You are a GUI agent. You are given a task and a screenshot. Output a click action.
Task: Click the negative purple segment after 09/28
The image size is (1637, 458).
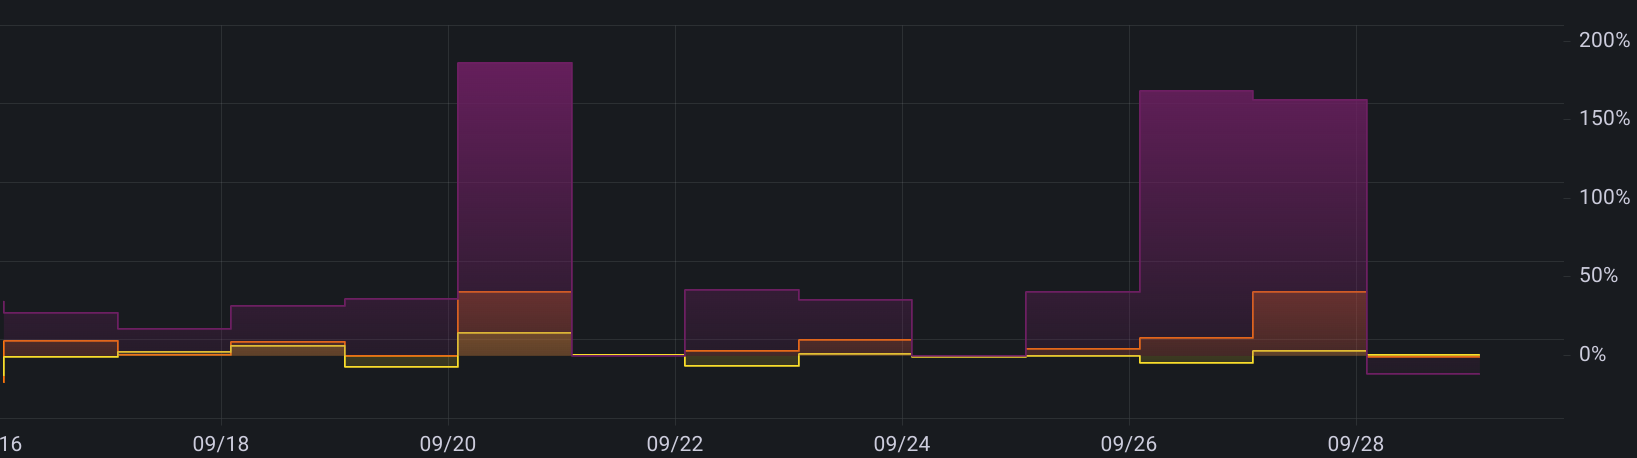1423,366
